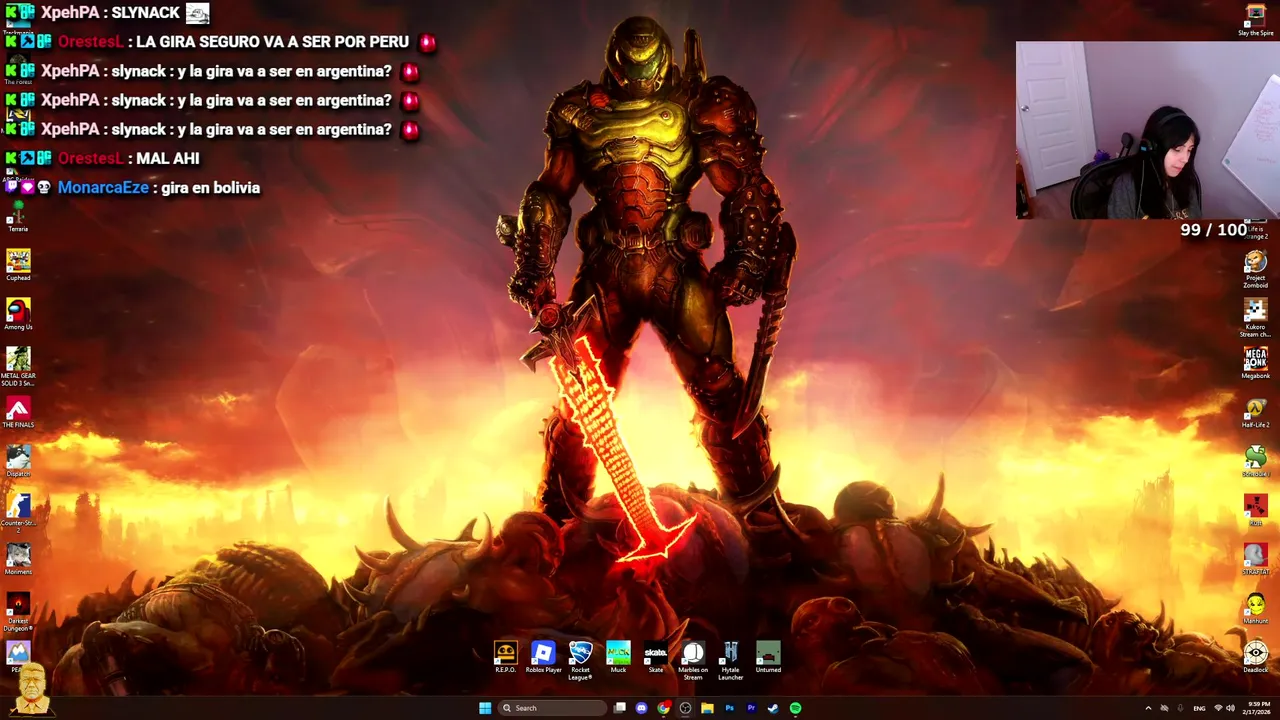
Task: Click MonarcaEze's chat message 'gira en bolivia'
Action: (x=209, y=187)
